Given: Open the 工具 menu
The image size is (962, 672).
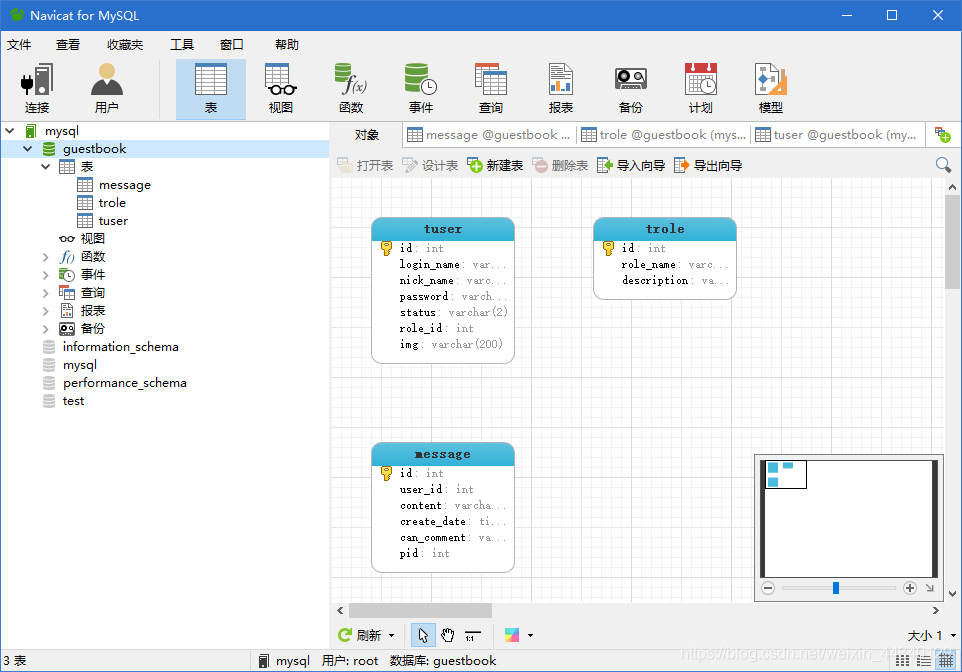Looking at the screenshot, I should [182, 44].
